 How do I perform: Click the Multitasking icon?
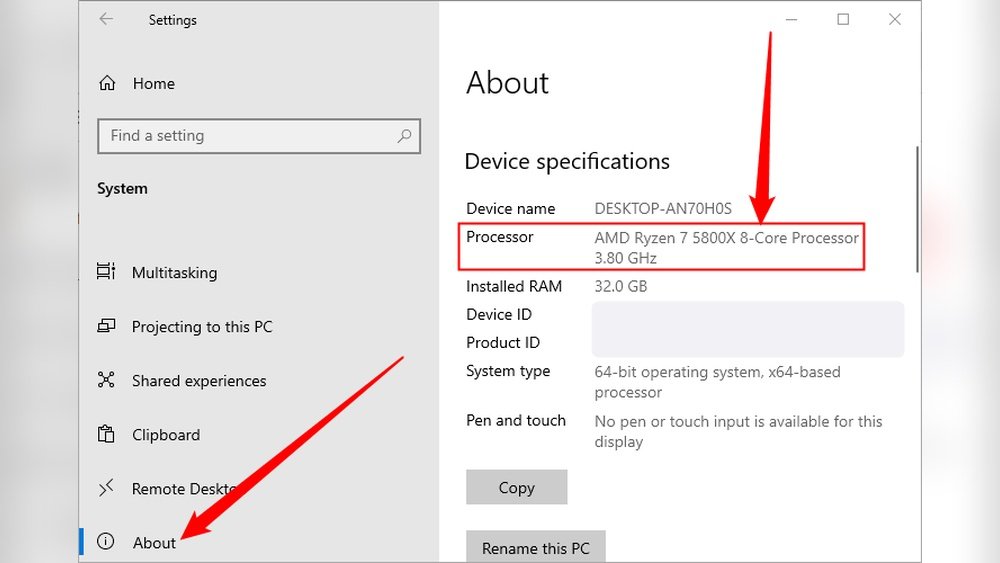pyautogui.click(x=106, y=272)
